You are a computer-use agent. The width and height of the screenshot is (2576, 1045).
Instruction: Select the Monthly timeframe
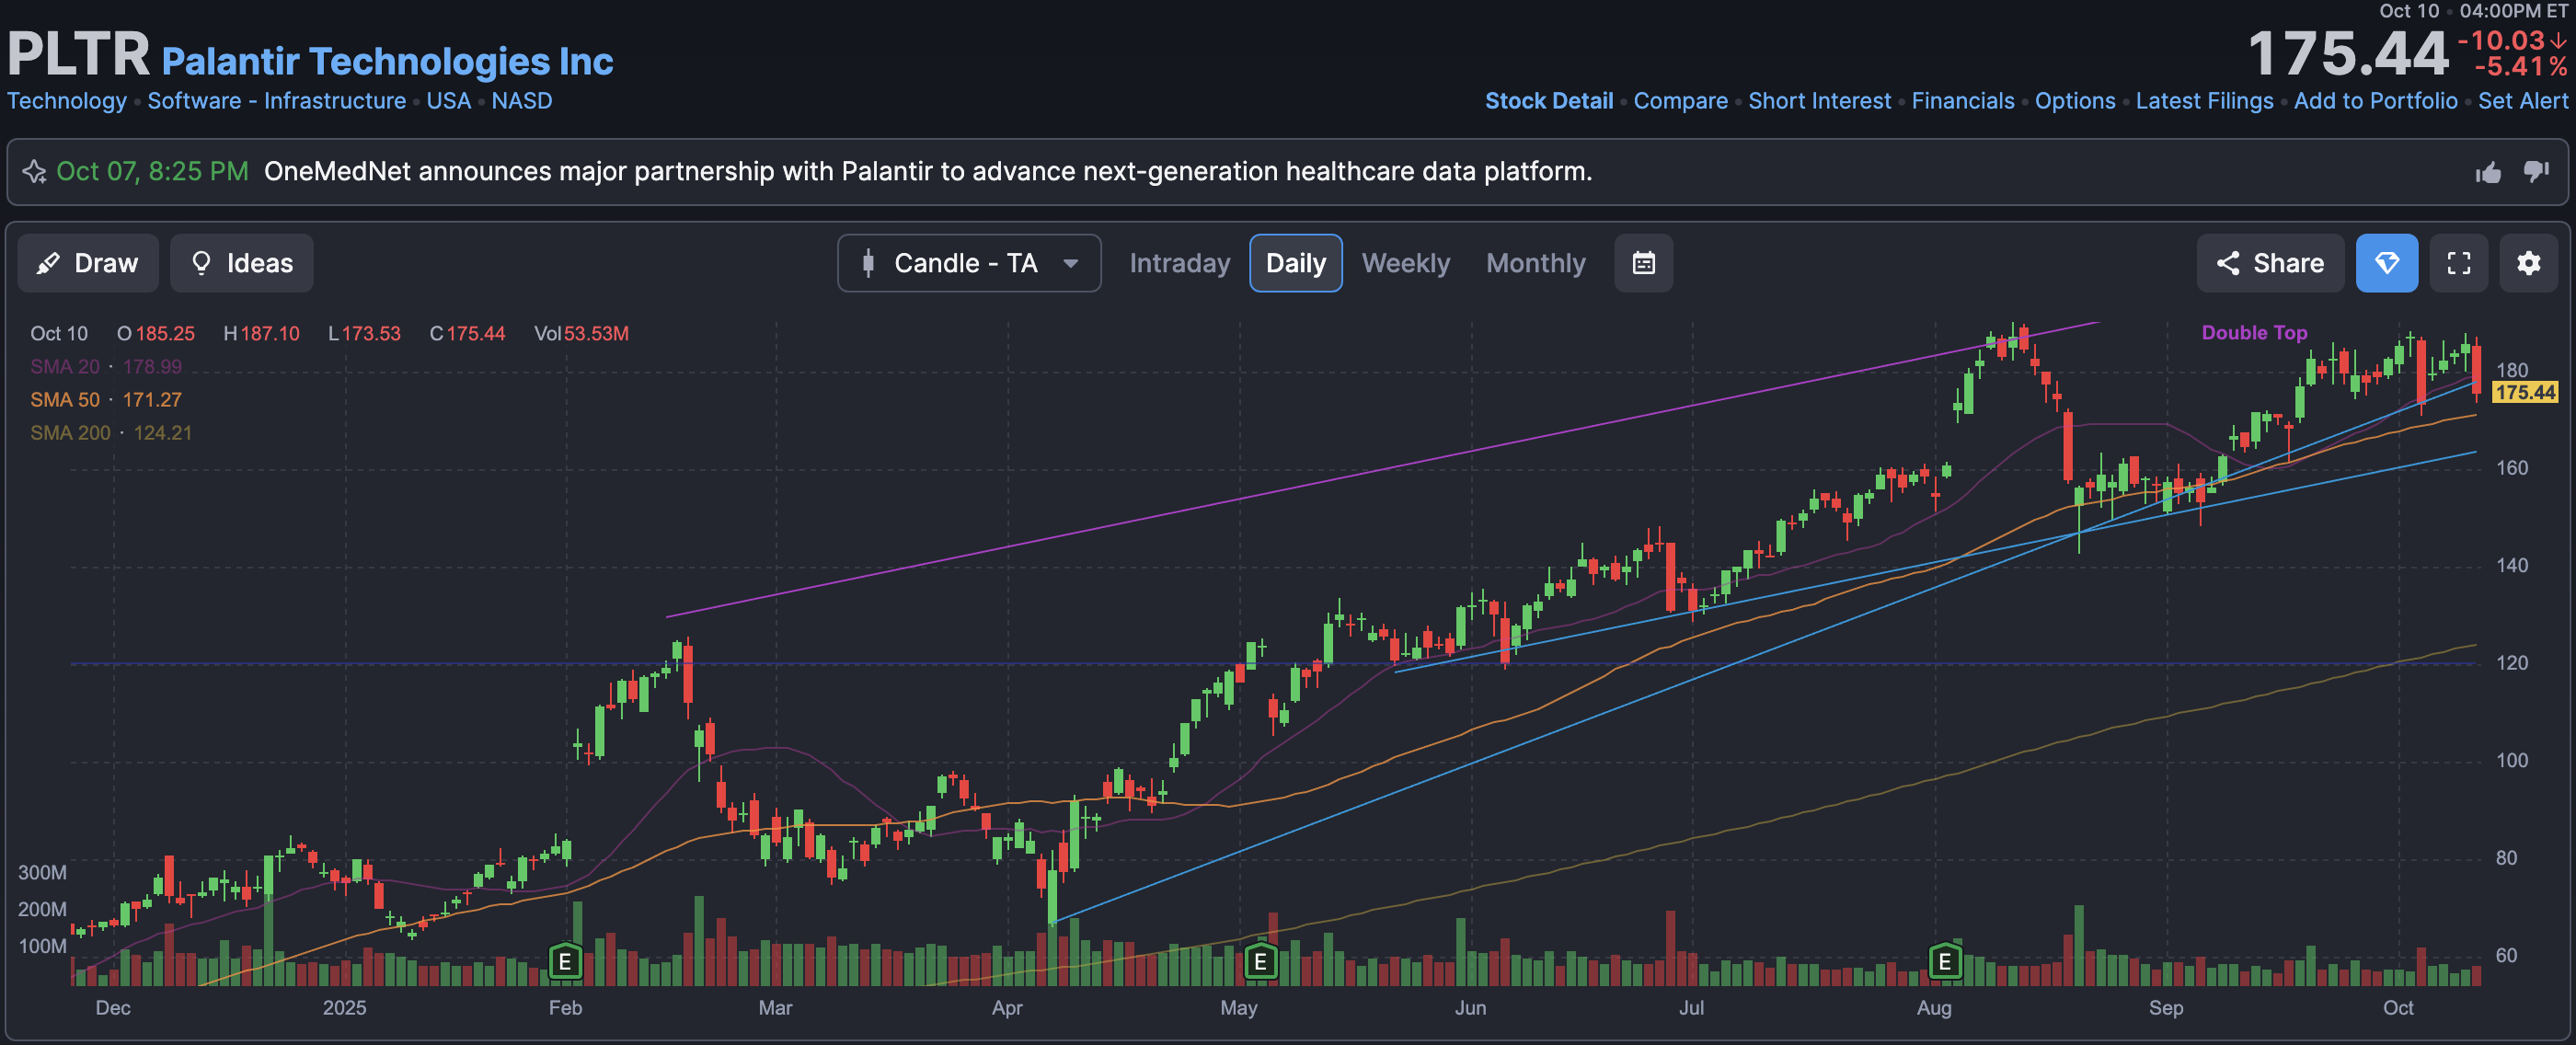(1535, 263)
